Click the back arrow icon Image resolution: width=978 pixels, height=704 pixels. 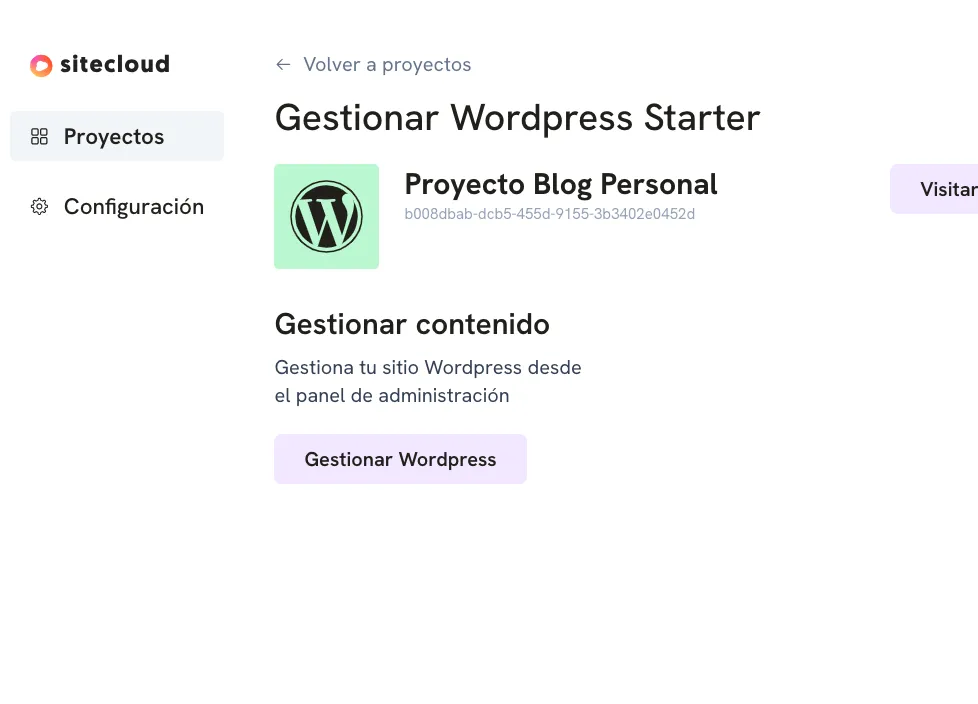pyautogui.click(x=283, y=65)
